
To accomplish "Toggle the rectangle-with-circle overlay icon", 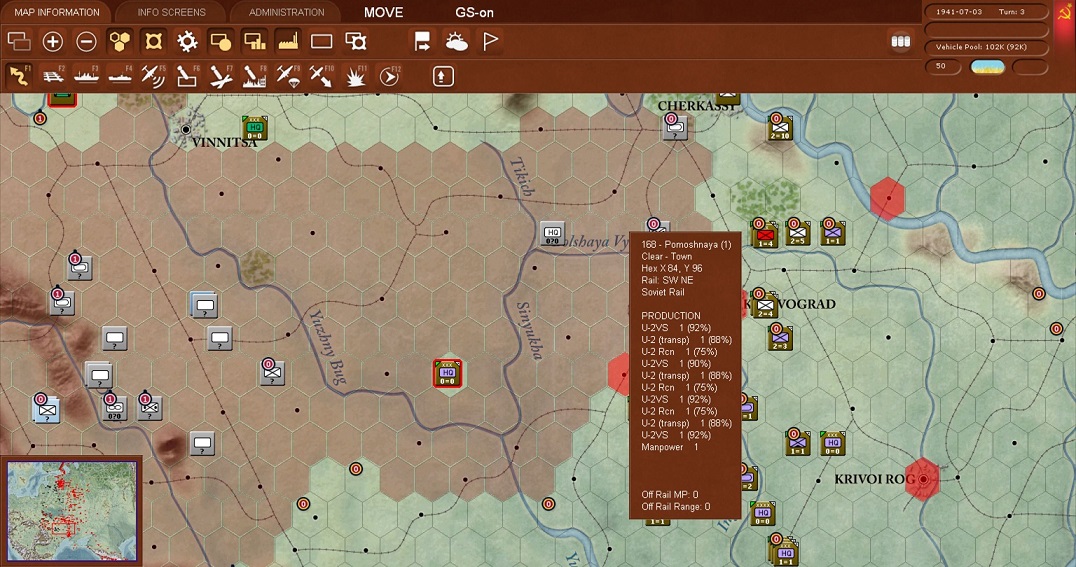I will coord(220,42).
